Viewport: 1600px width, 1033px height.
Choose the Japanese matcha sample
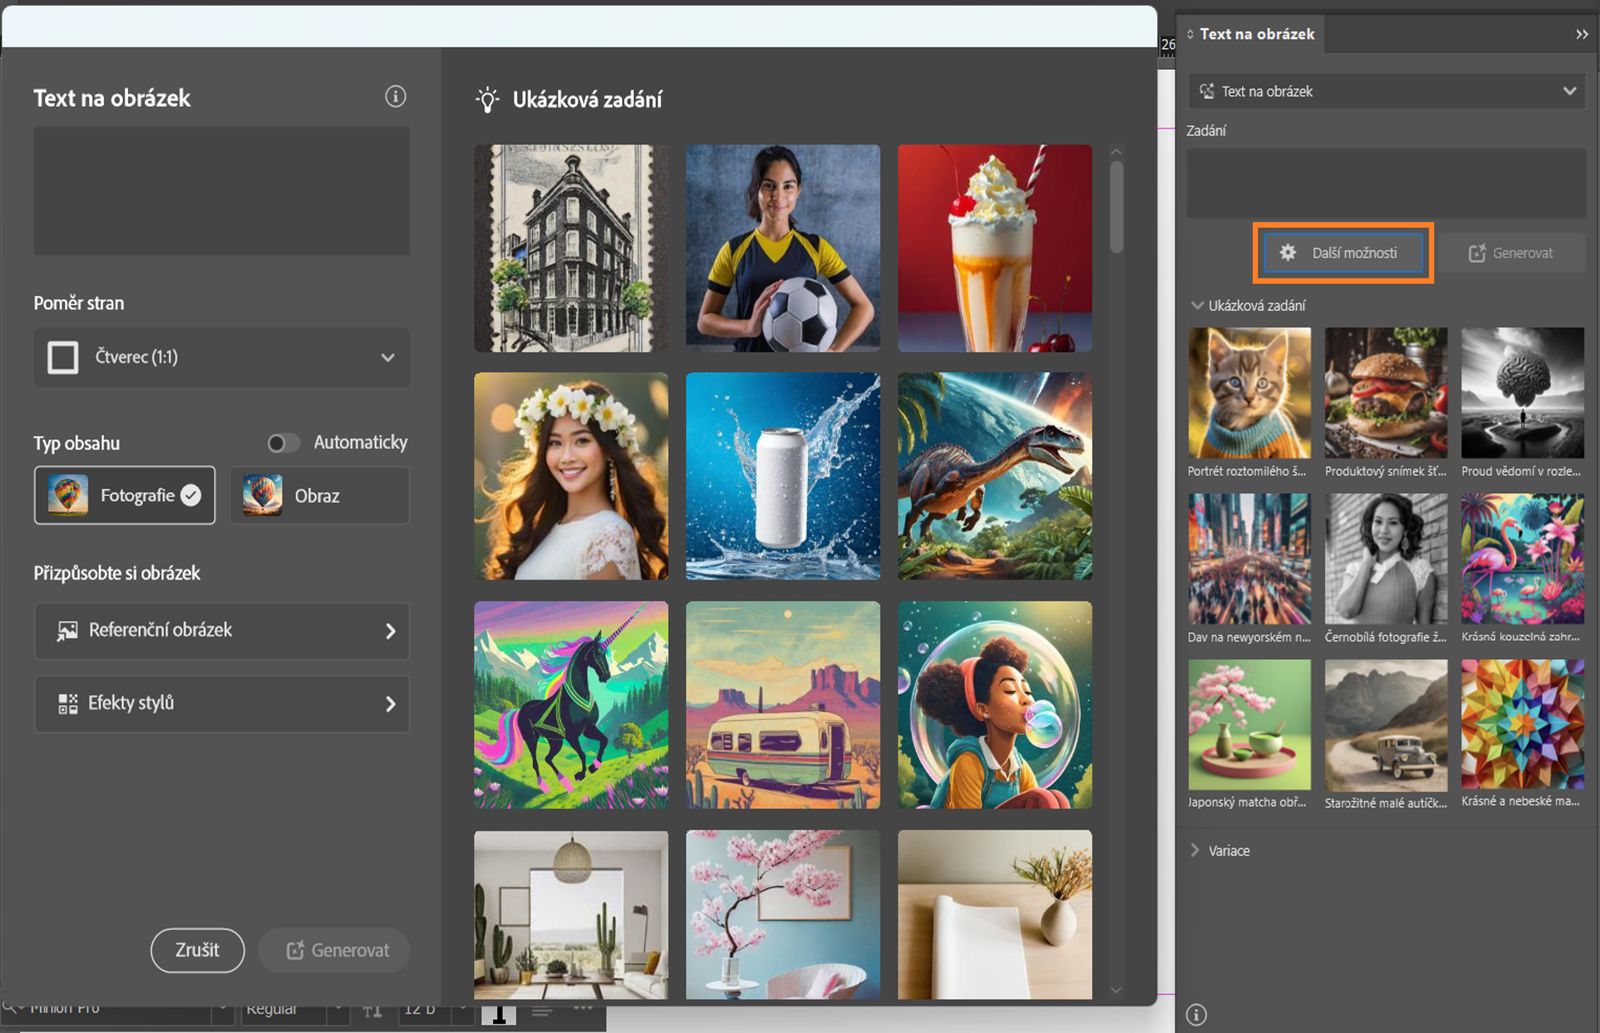coord(1249,725)
